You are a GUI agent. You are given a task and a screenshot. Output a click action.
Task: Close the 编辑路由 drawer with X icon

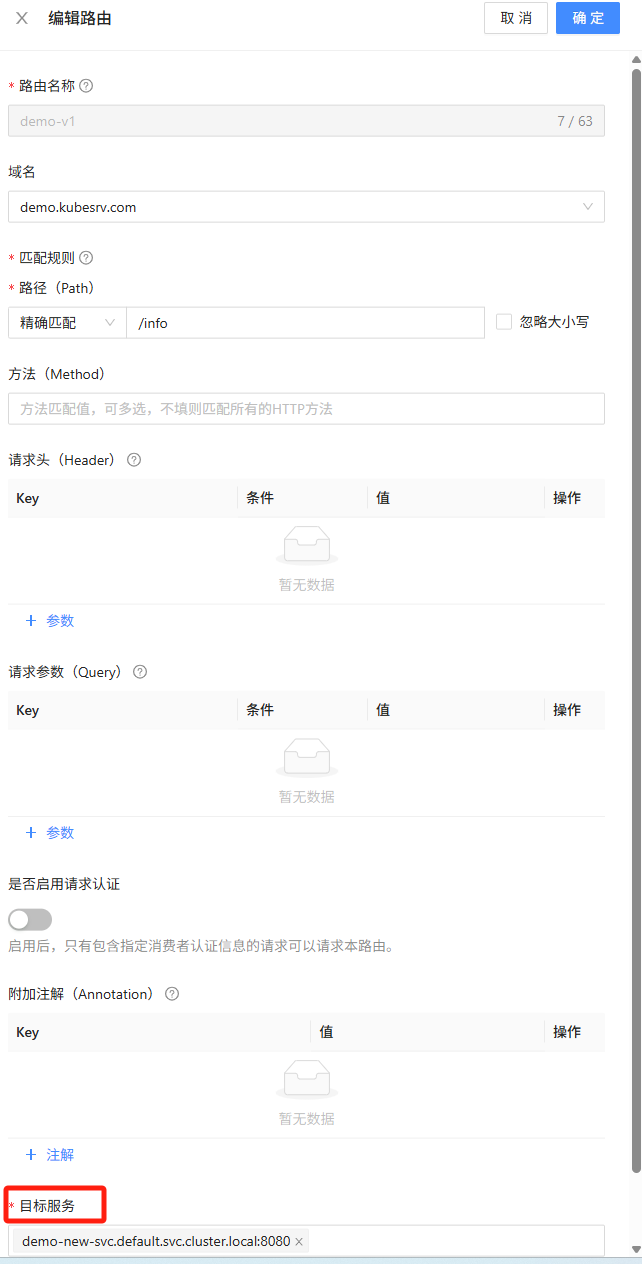click(22, 18)
